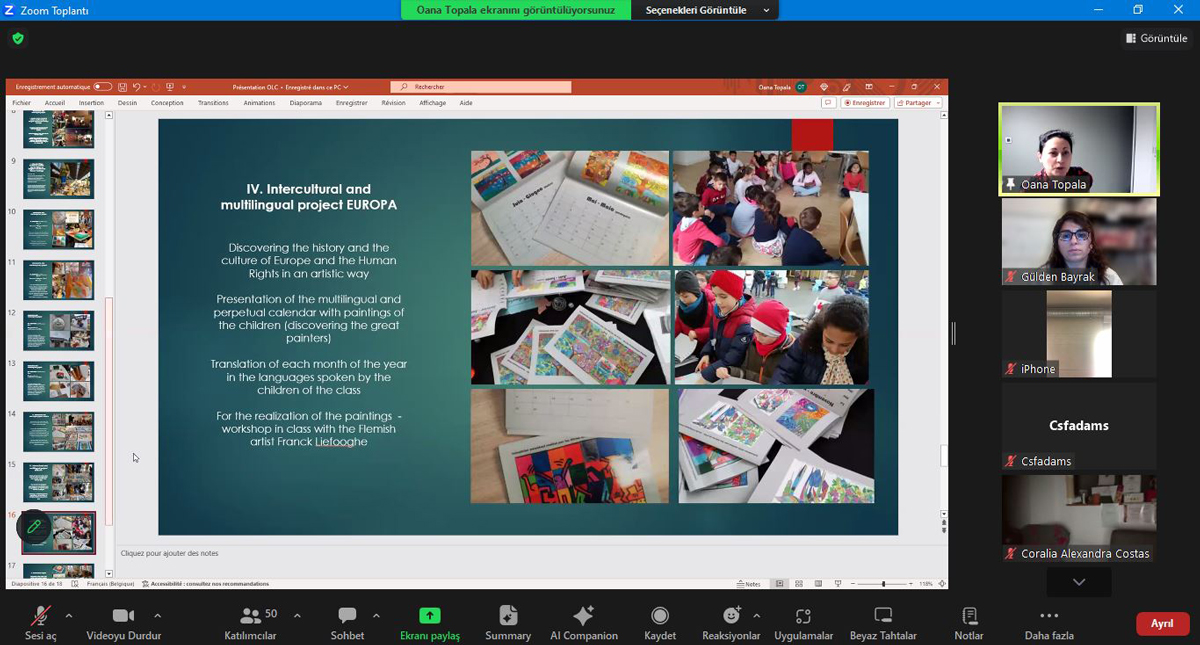Click Accessibilité recommendations in status bar

coord(205,584)
